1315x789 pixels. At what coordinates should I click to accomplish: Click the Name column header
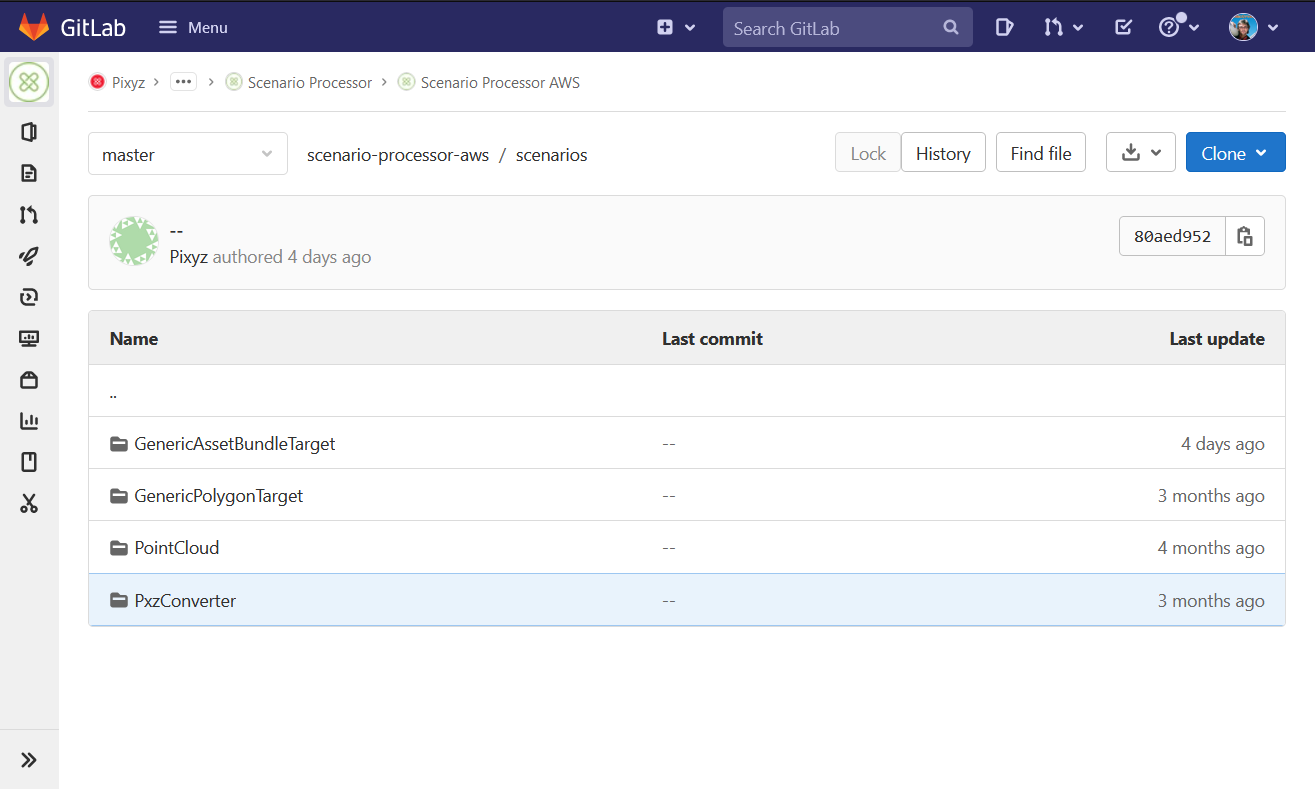click(134, 339)
